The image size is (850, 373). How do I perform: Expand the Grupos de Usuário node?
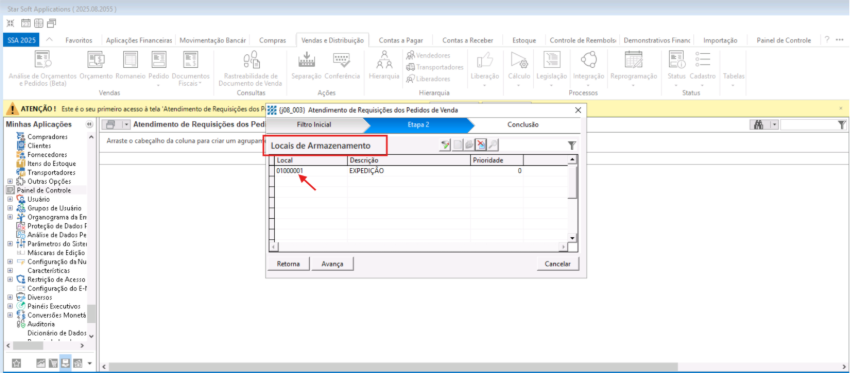coord(10,208)
